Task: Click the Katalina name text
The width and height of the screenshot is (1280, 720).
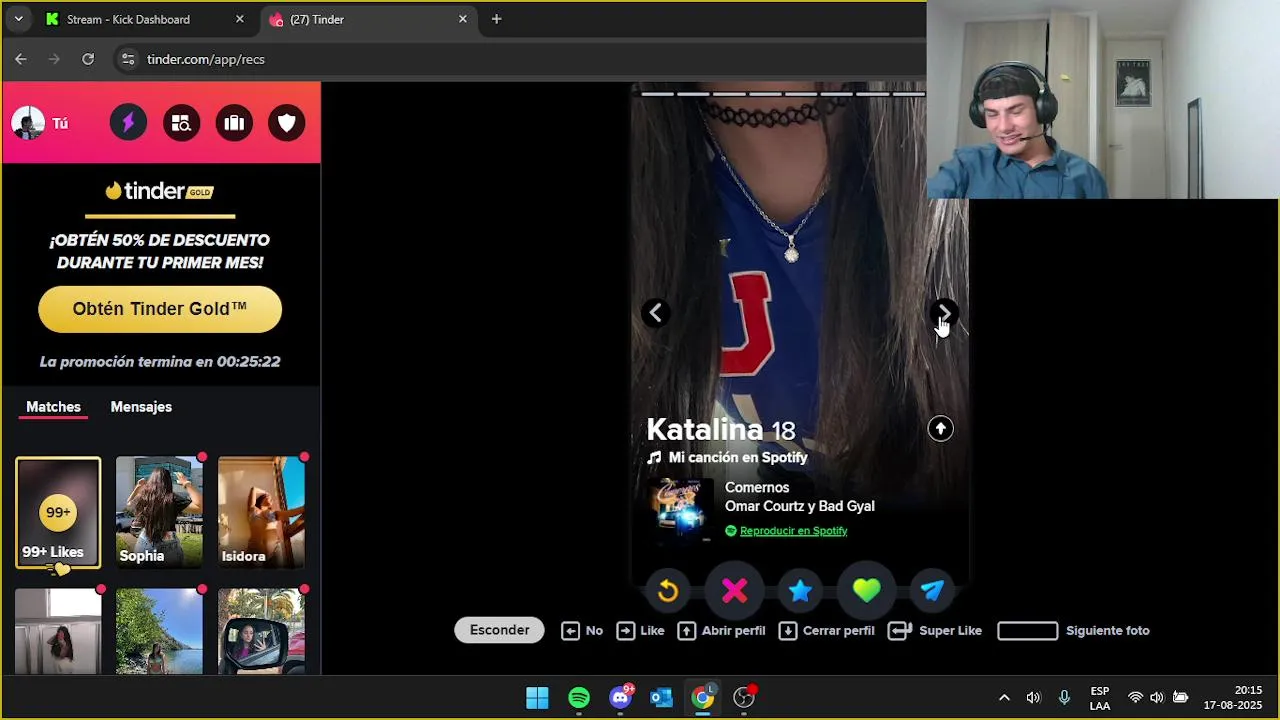Action: point(705,430)
